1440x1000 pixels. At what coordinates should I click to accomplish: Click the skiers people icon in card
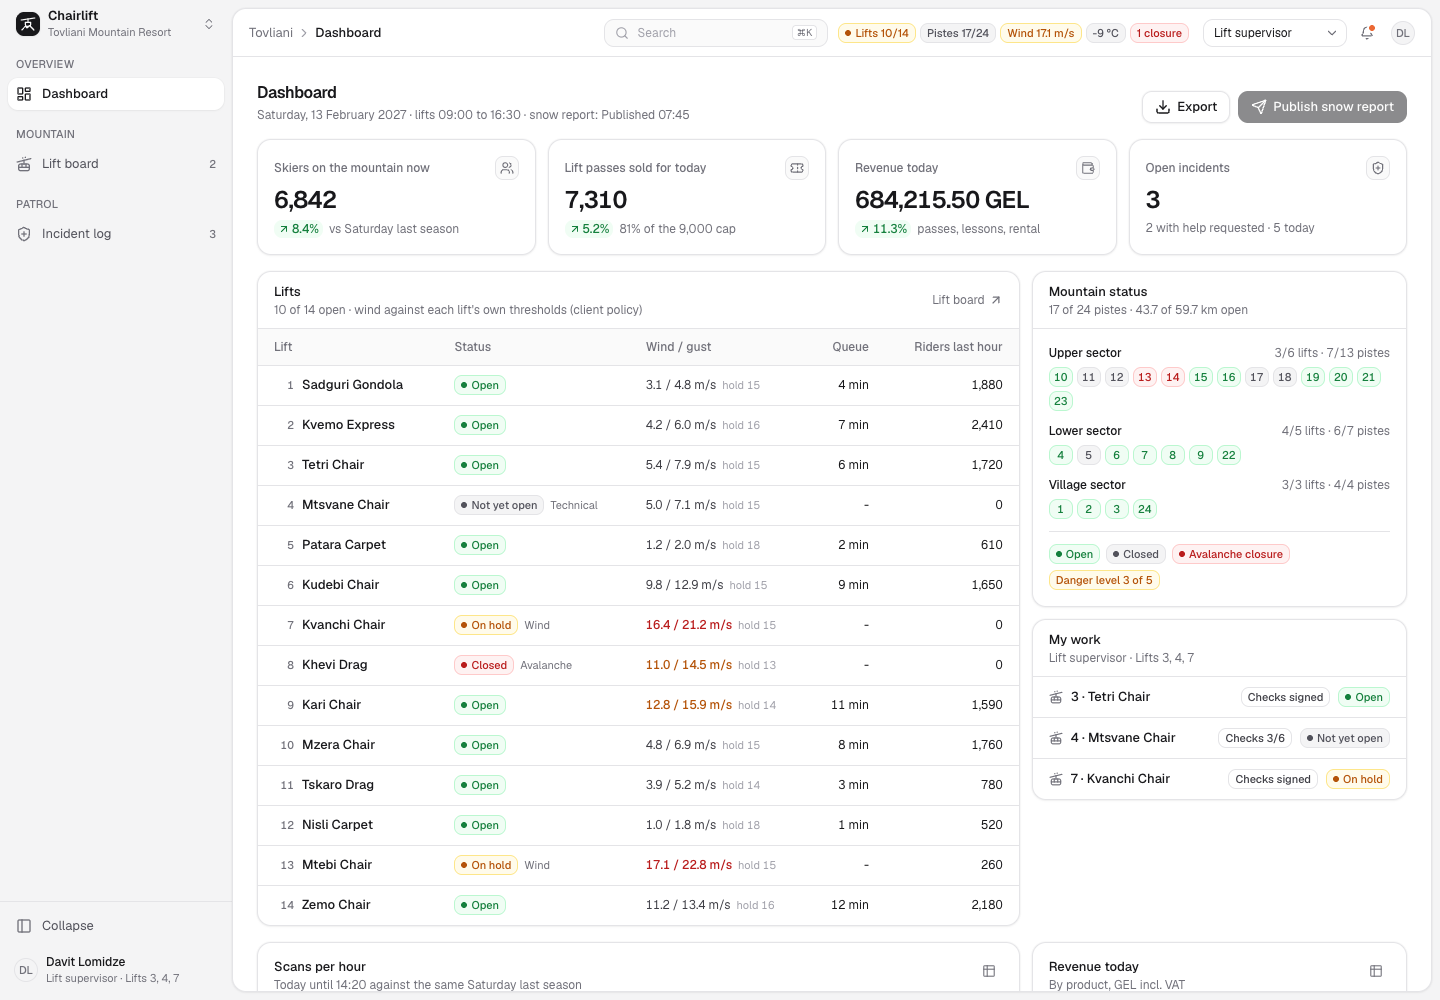507,168
